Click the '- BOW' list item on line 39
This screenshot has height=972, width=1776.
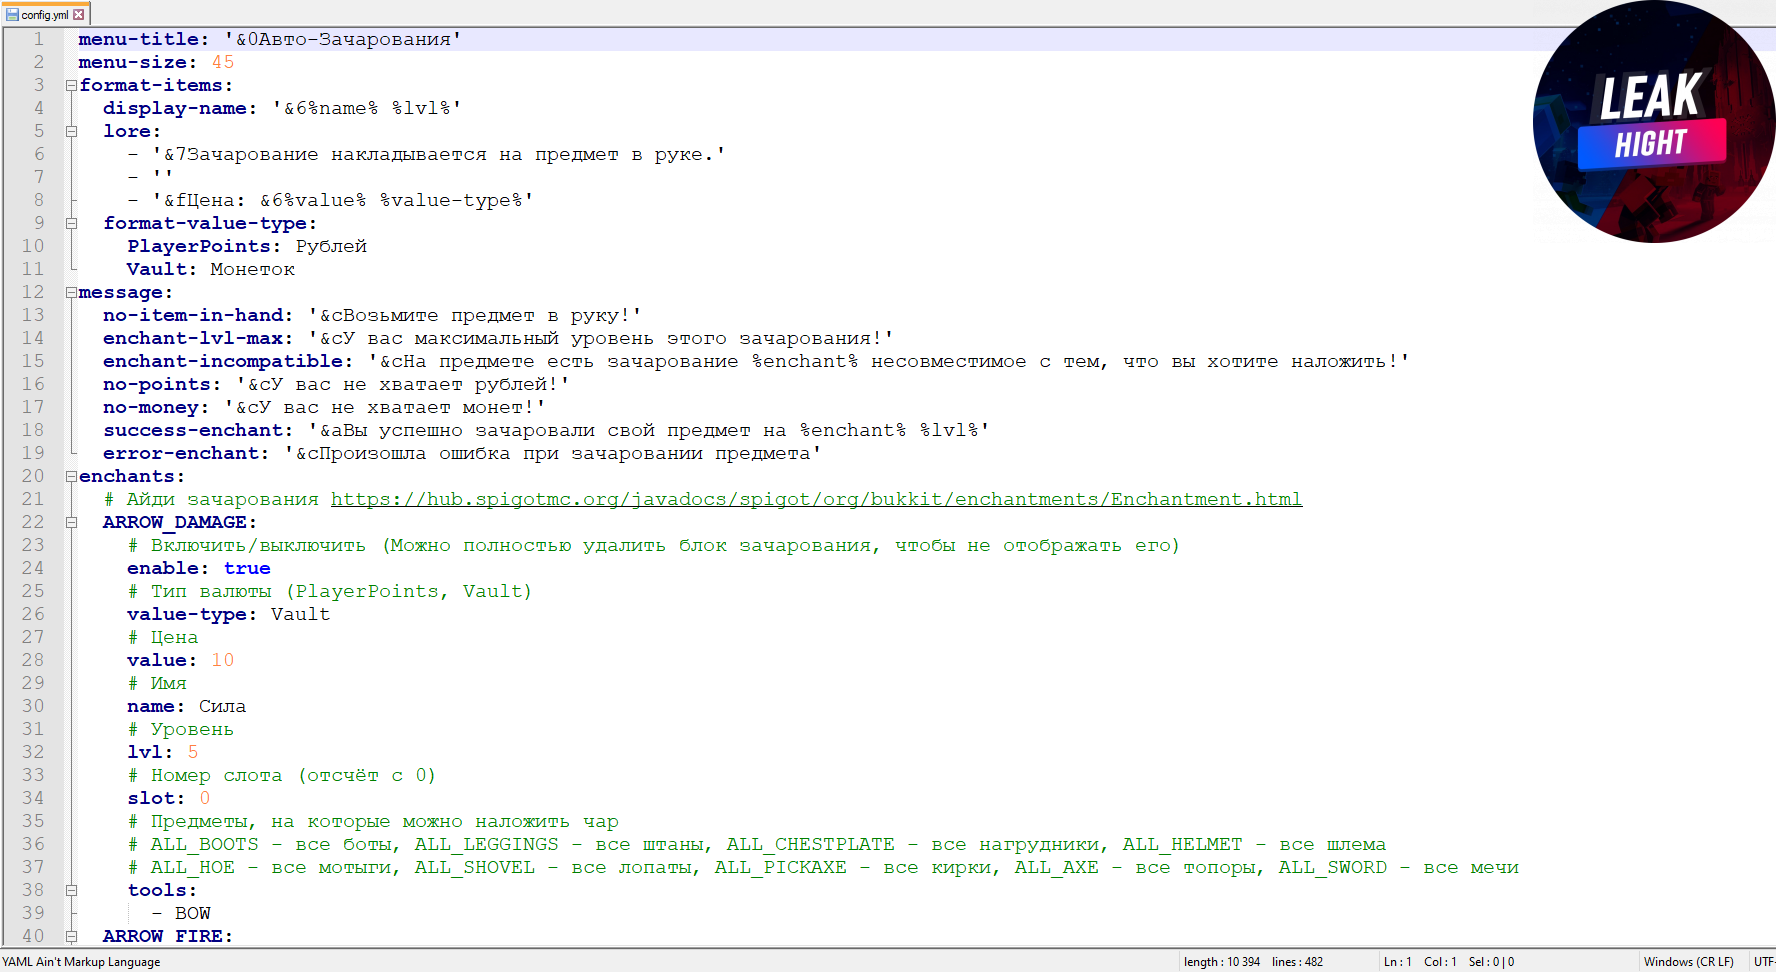pos(181,913)
